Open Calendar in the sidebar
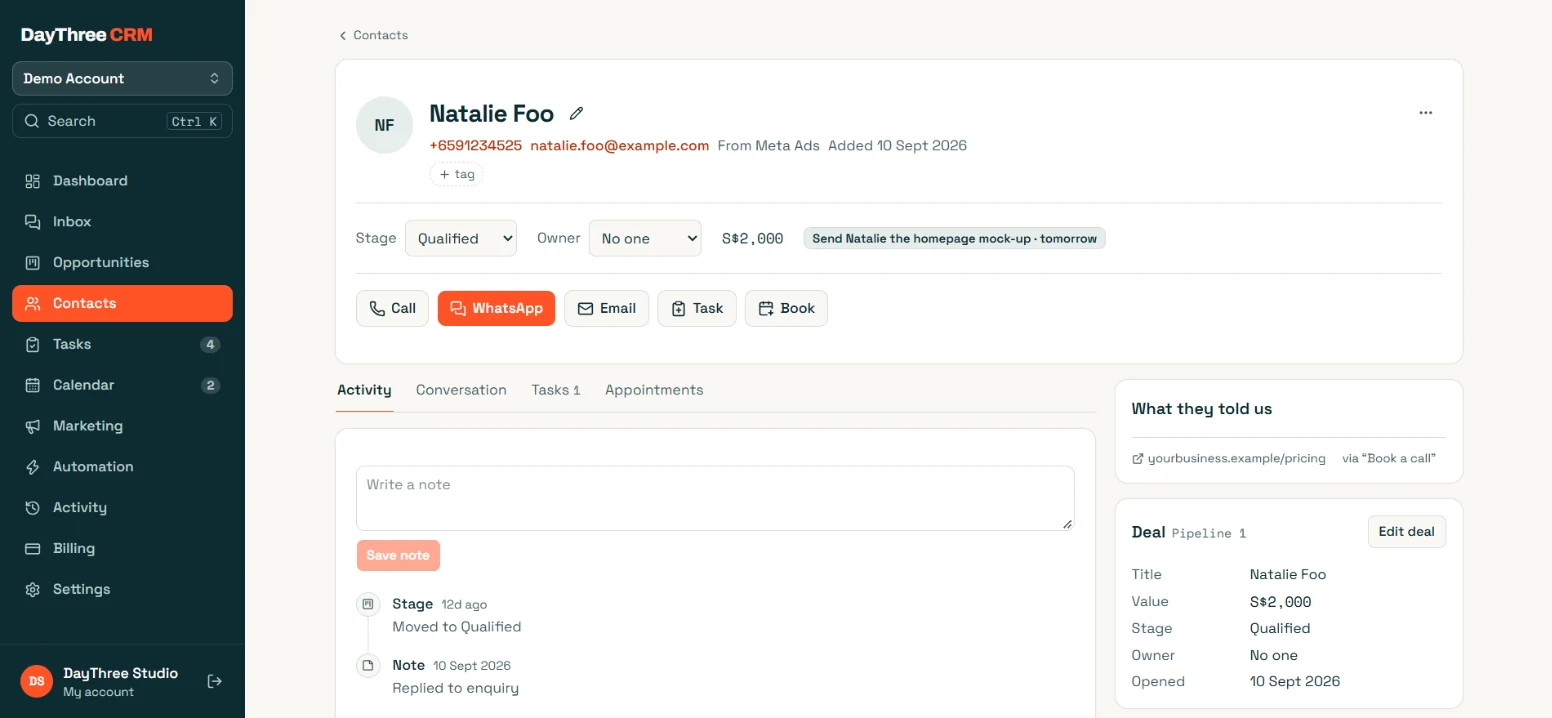Viewport: 1552px width, 718px height. point(122,385)
